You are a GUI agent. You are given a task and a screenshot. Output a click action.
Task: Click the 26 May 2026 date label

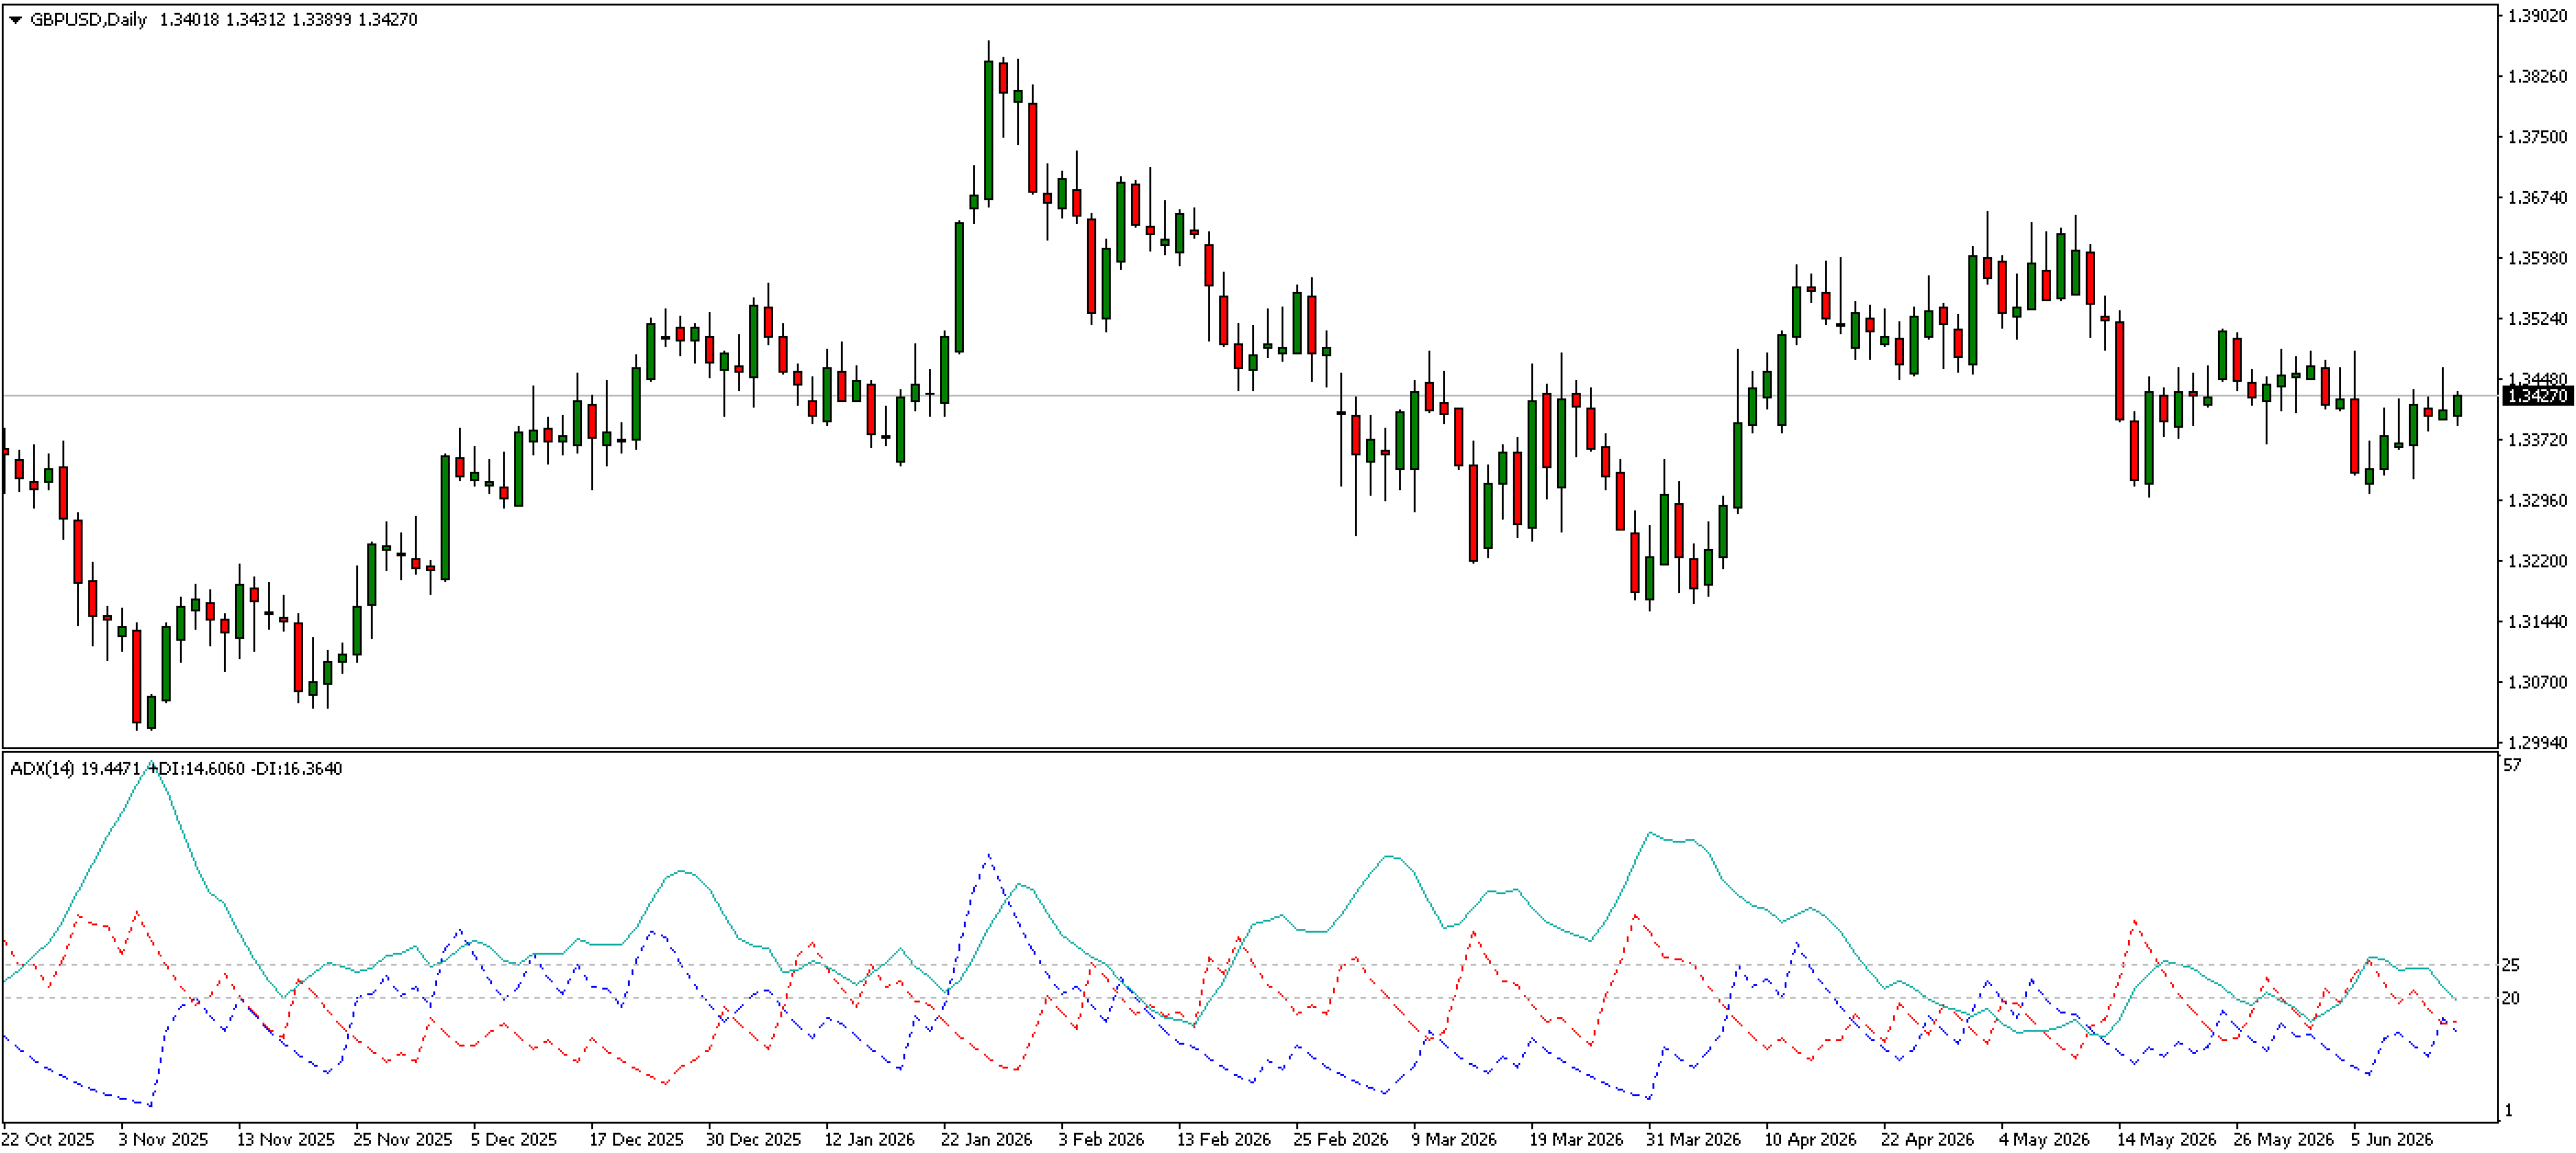point(2283,1140)
